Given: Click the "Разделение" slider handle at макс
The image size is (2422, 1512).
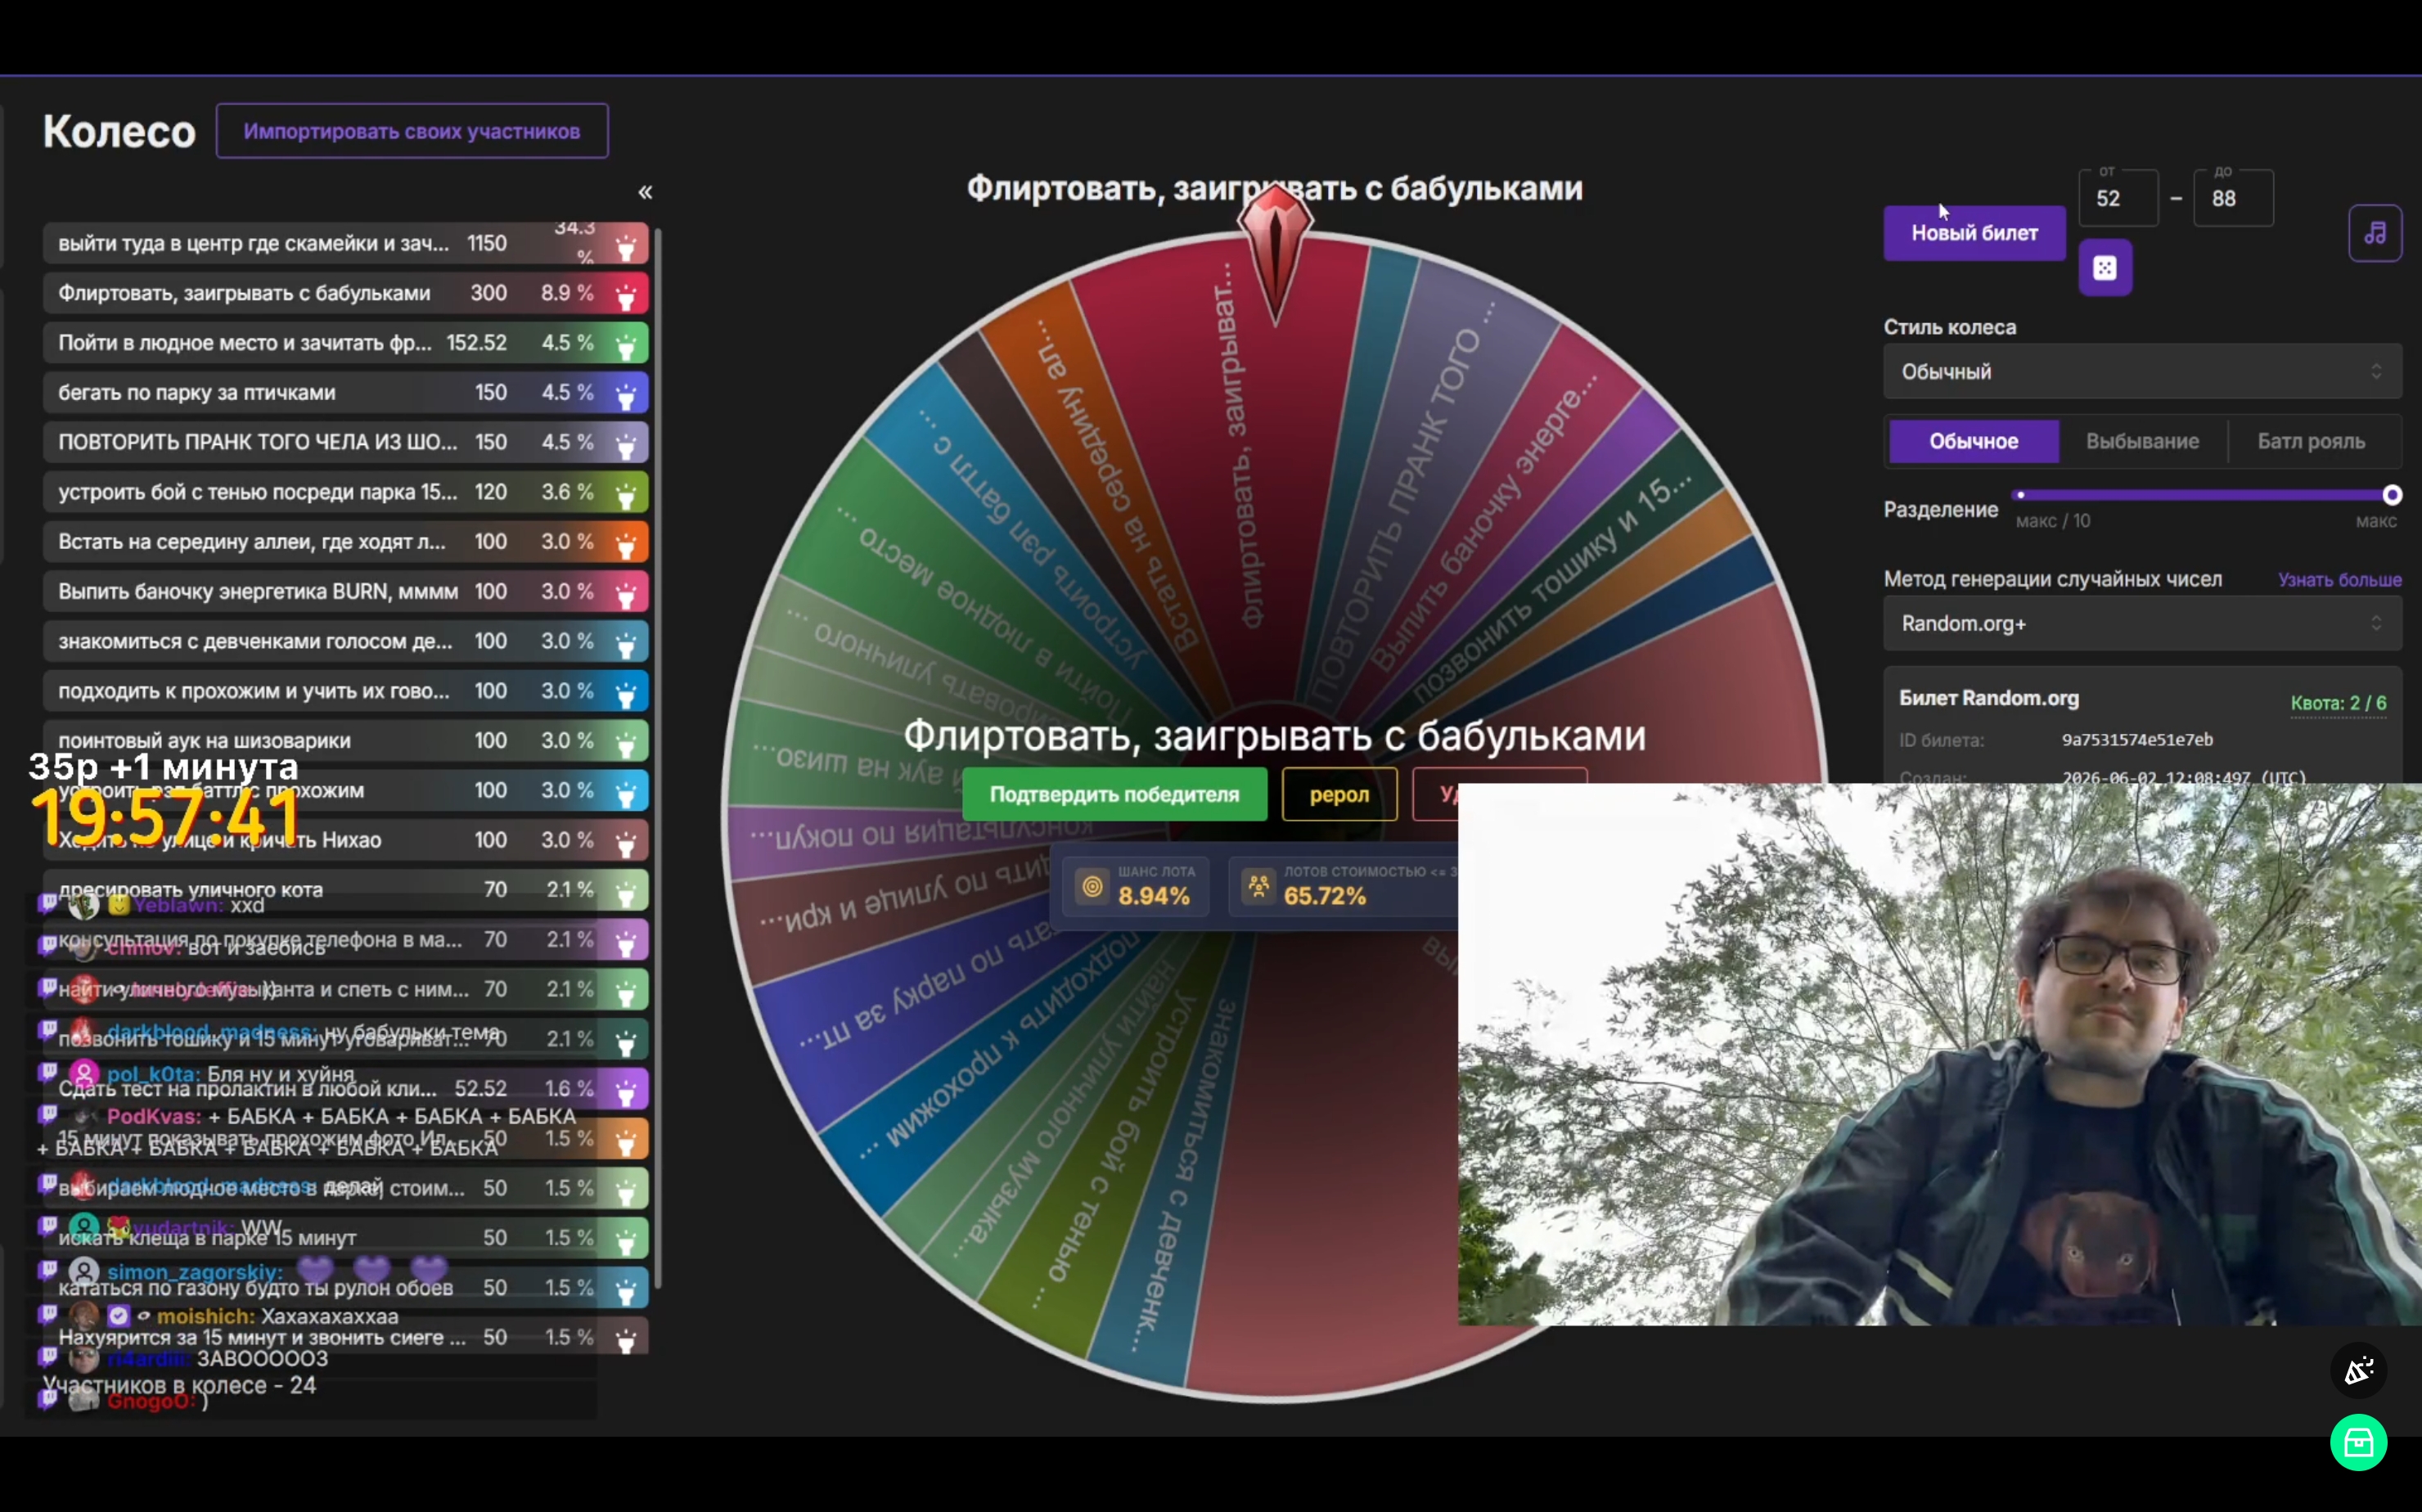Looking at the screenshot, I should (2391, 495).
